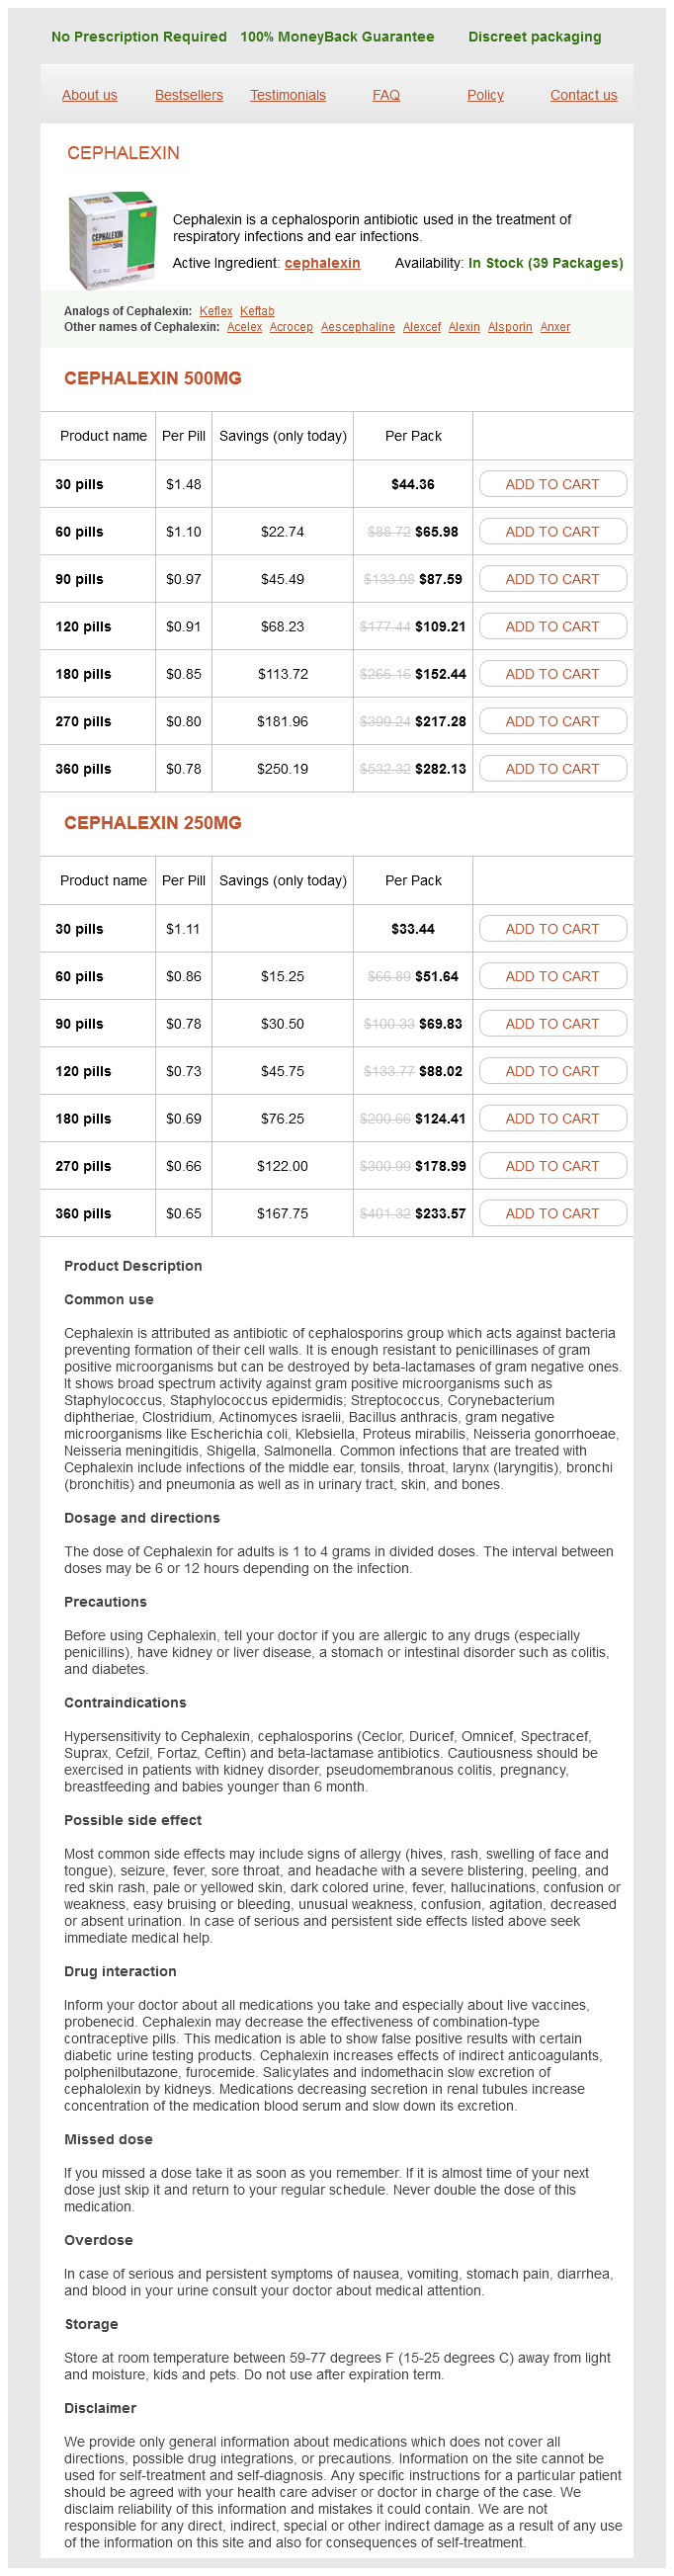Add 250mg 180 pills pack to cart

click(552, 1118)
